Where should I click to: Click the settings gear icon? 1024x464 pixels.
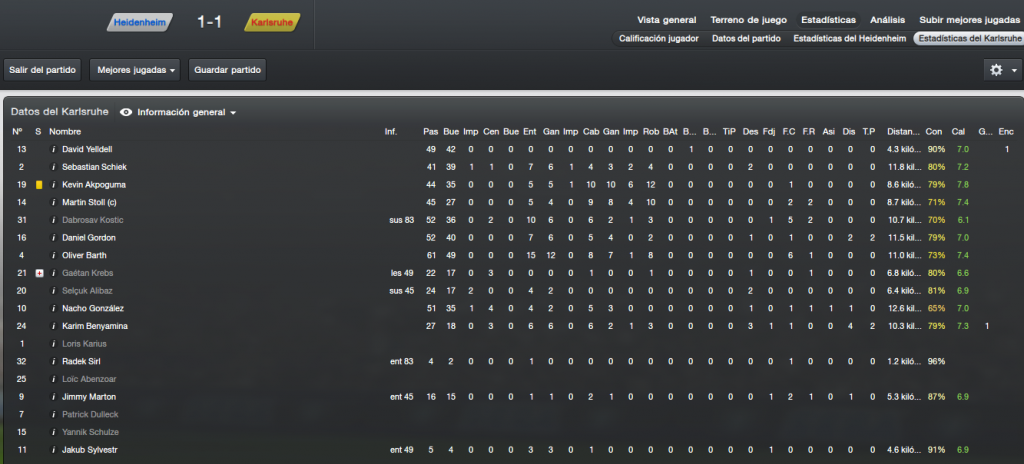coord(996,70)
